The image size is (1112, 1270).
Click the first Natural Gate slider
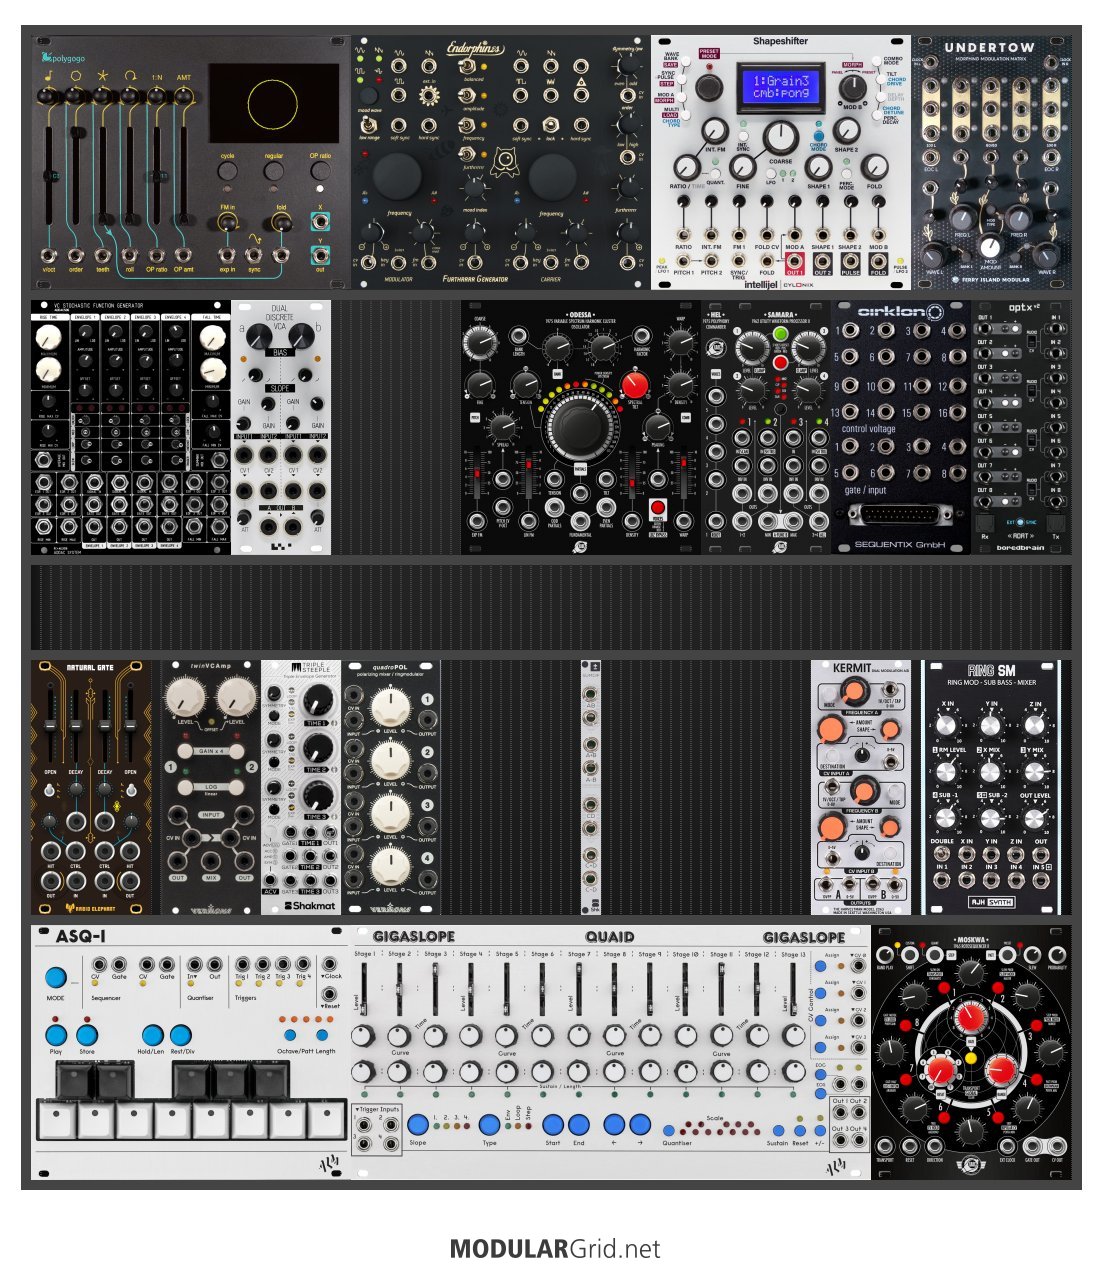[51, 725]
